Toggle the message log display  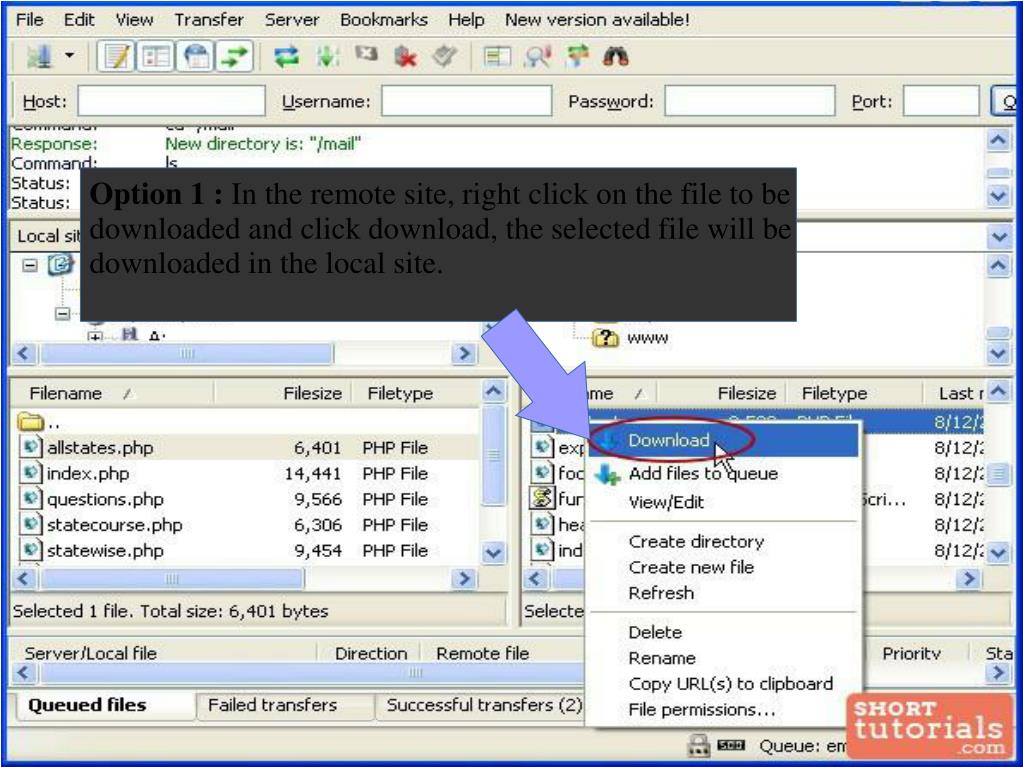click(x=116, y=57)
